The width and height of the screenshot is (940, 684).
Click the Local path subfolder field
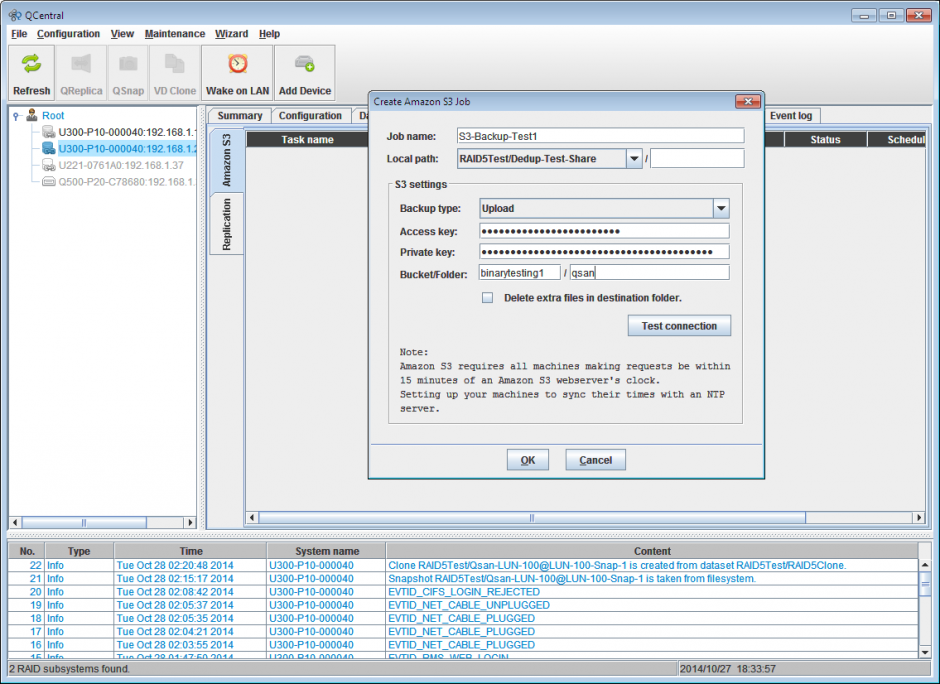[697, 159]
